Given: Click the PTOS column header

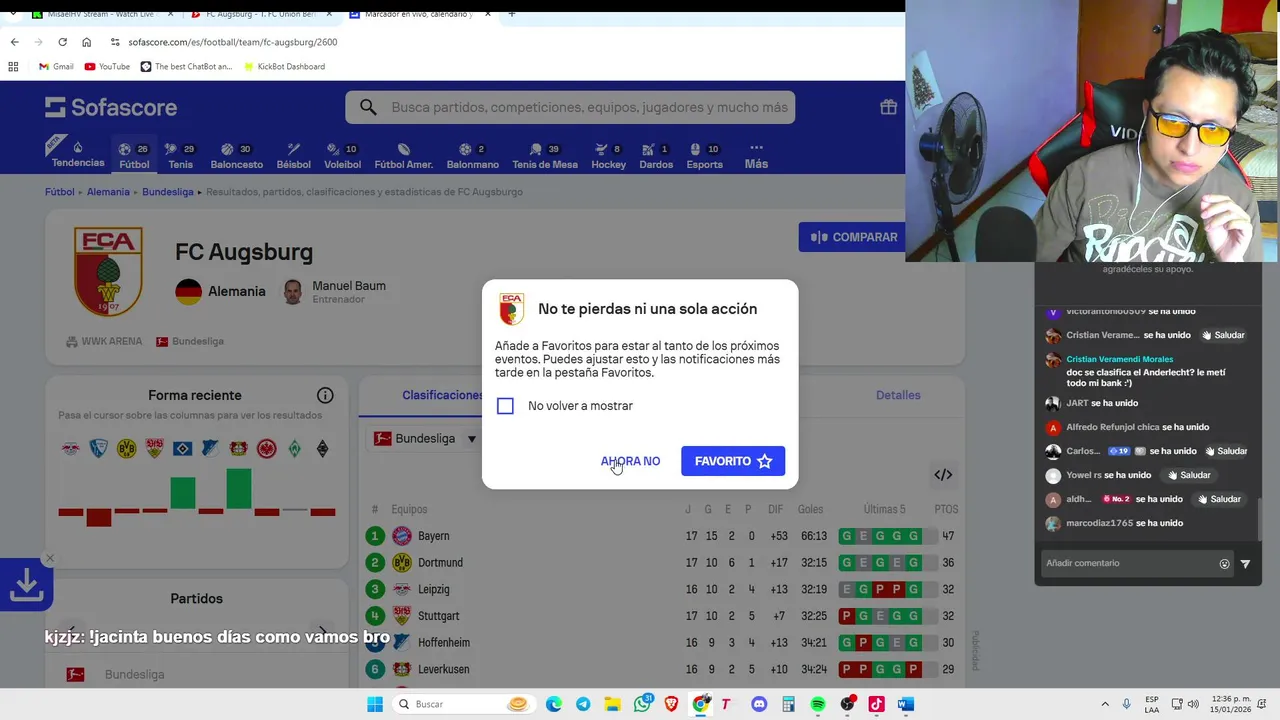Looking at the screenshot, I should [x=946, y=509].
